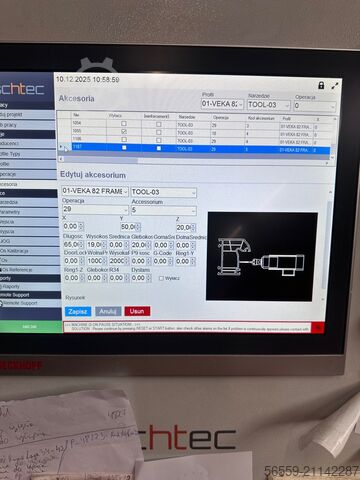The height and width of the screenshot is (480, 360).
Task: Click the machine pause alarm message bar
Action: (x=187, y=327)
